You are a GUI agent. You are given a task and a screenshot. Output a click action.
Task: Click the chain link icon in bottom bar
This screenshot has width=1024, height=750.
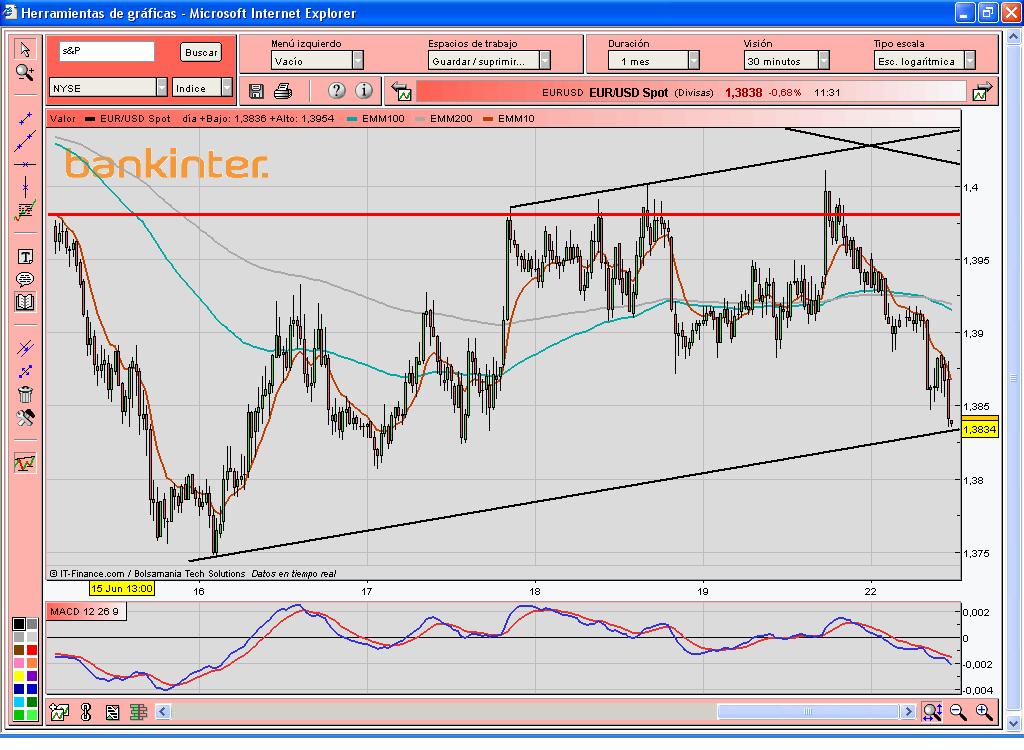pos(86,712)
